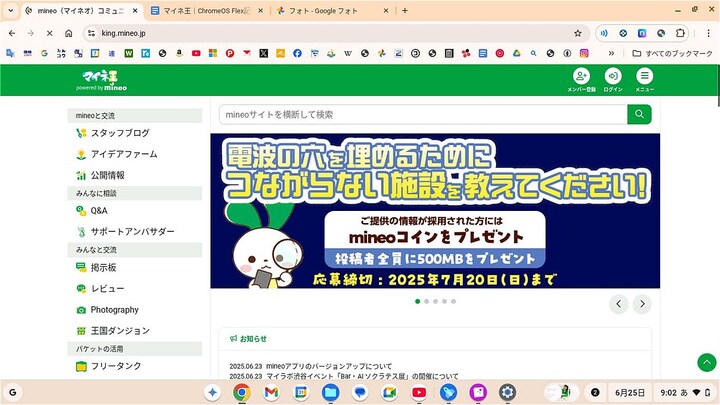
Task: Open the Google Drive bookmark icon
Action: coord(517,53)
